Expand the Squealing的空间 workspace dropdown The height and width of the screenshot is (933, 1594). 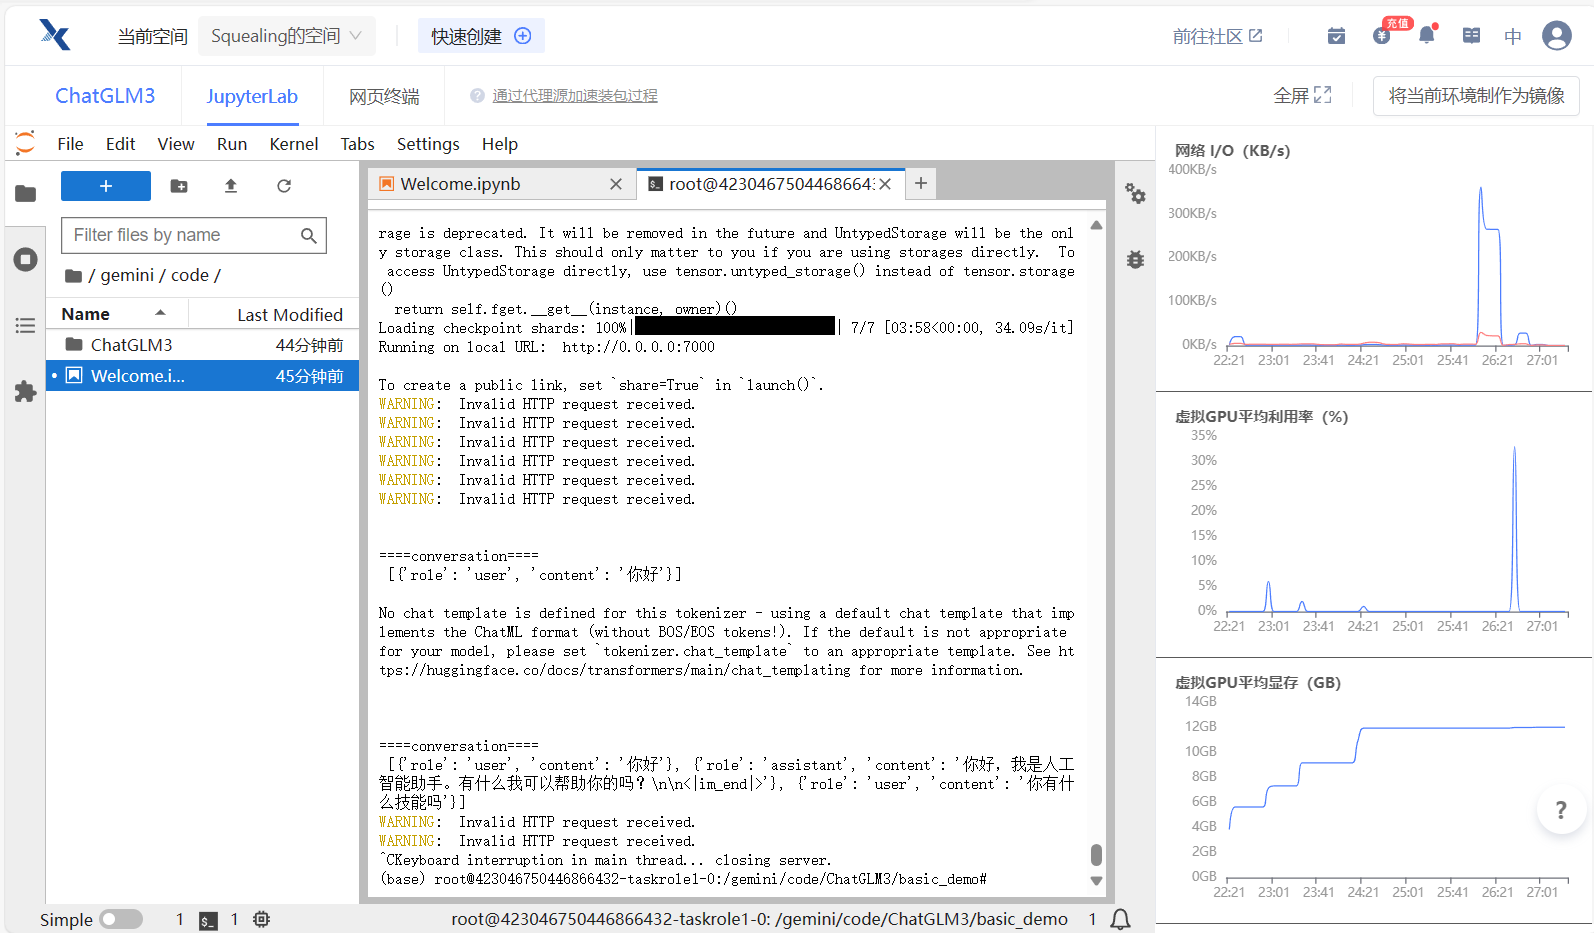286,36
